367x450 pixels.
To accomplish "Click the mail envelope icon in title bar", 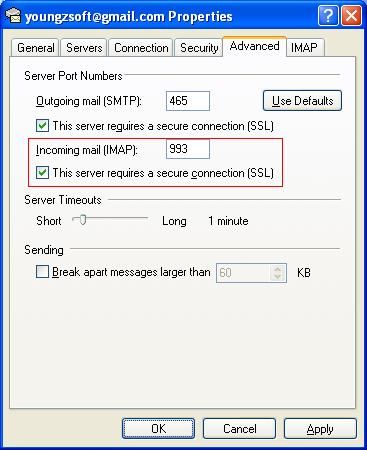I will (x=13, y=16).
